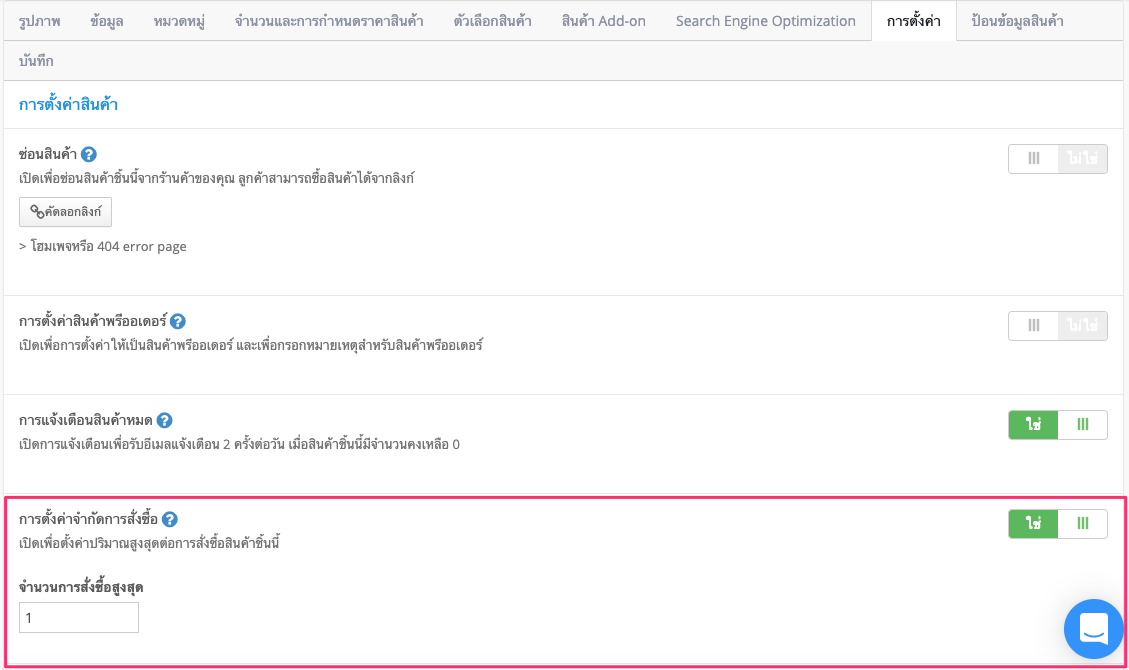Viewport: 1129px width, 670px height.
Task: Click the จำนวนการสั่งซื้อสูงสุด input field
Action: [78, 617]
